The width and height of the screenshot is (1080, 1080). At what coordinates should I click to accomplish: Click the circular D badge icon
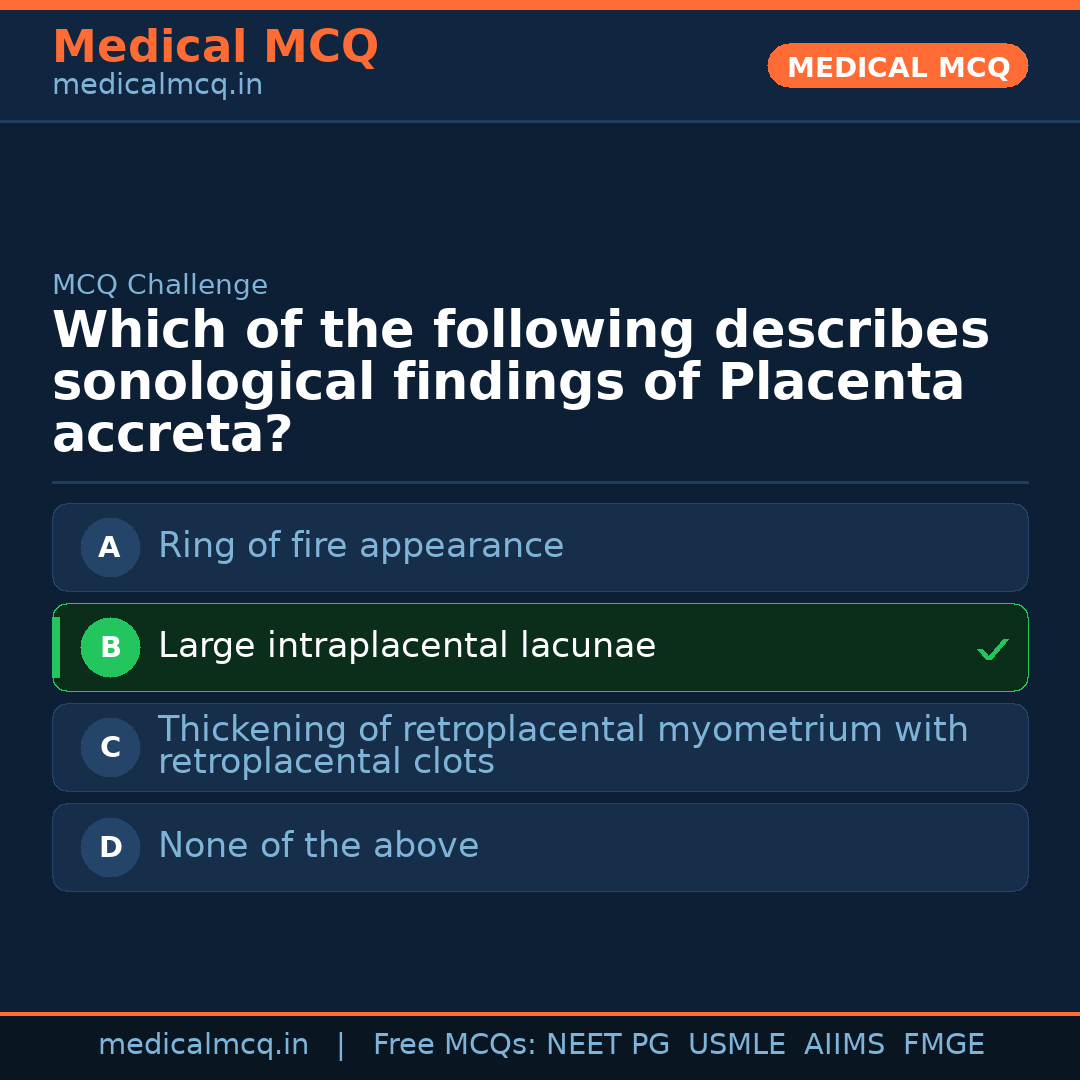(110, 847)
